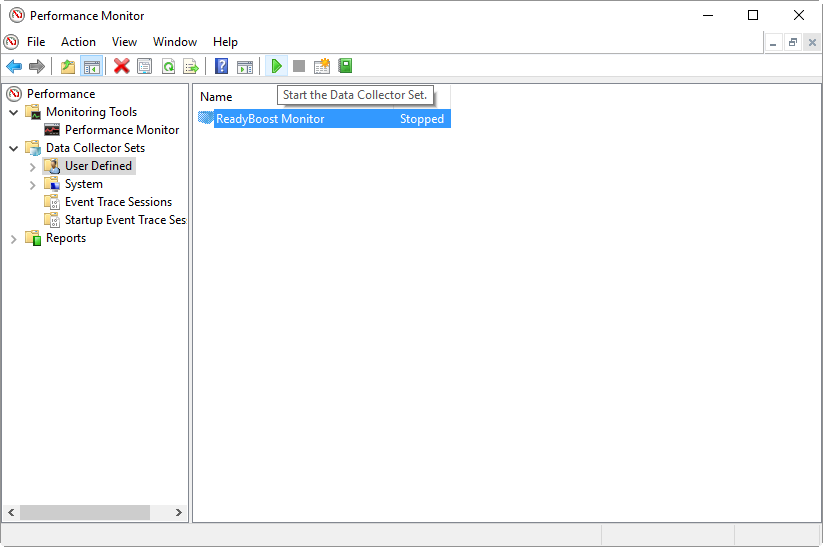The image size is (823, 547).
Task: Click the red Delete icon
Action: point(122,67)
